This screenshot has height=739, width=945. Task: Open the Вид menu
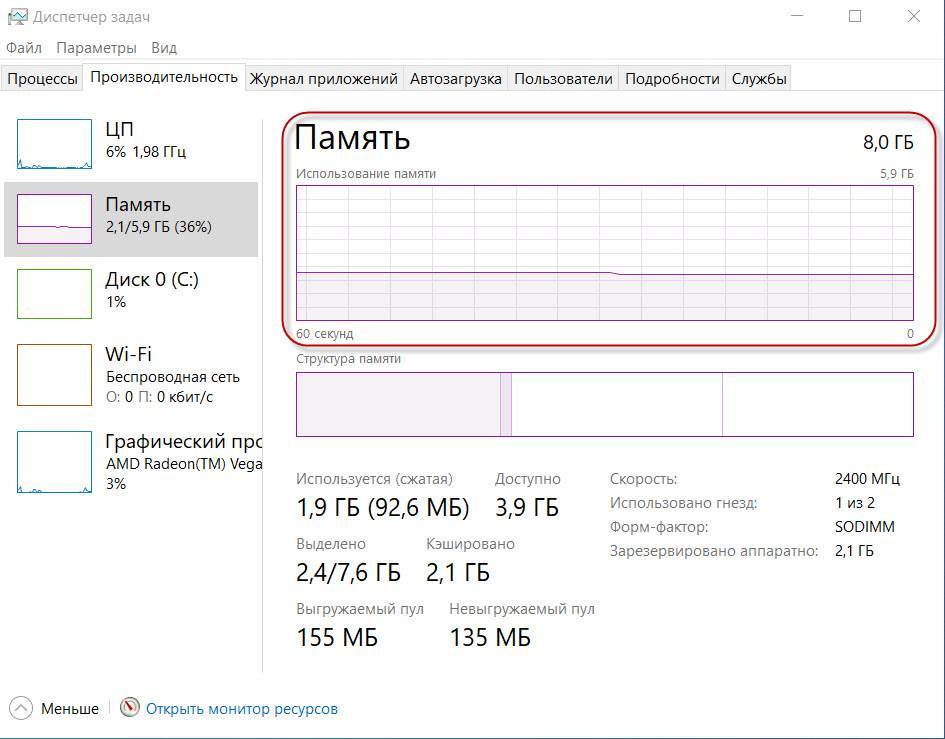(x=164, y=48)
